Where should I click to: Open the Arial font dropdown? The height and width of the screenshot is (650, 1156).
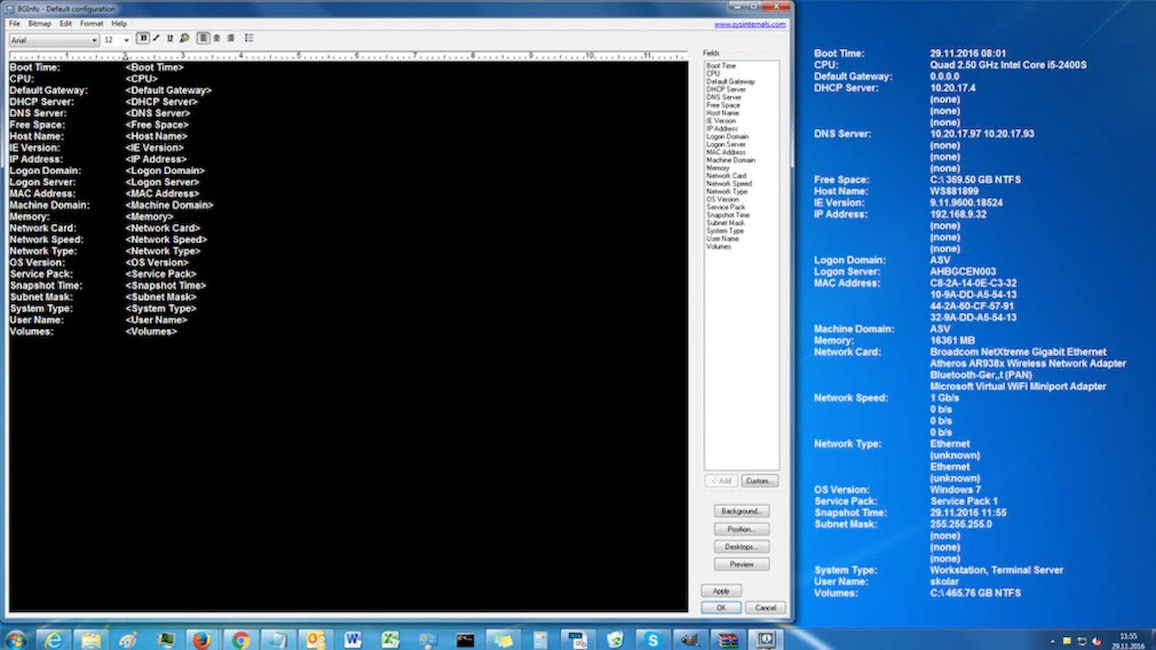click(95, 39)
